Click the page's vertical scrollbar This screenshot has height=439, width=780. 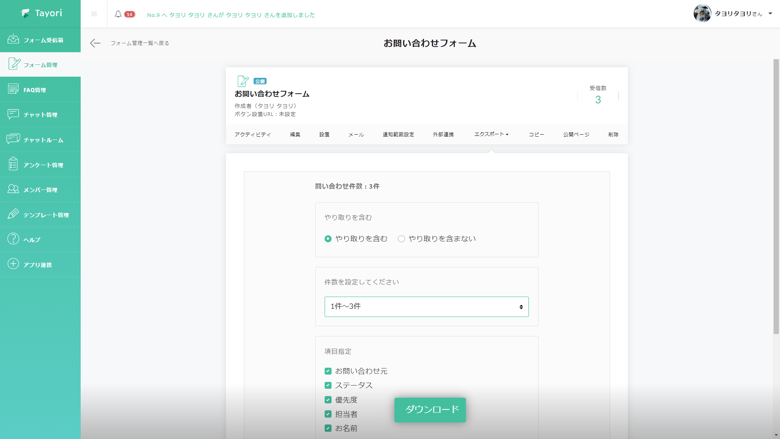point(775,200)
